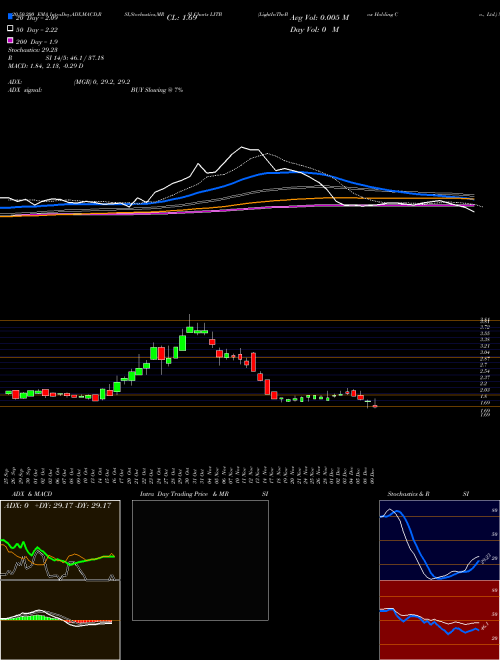The height and width of the screenshot is (660, 500).
Task: Click the 'ADX signal:' label
Action: (x=24, y=90)
